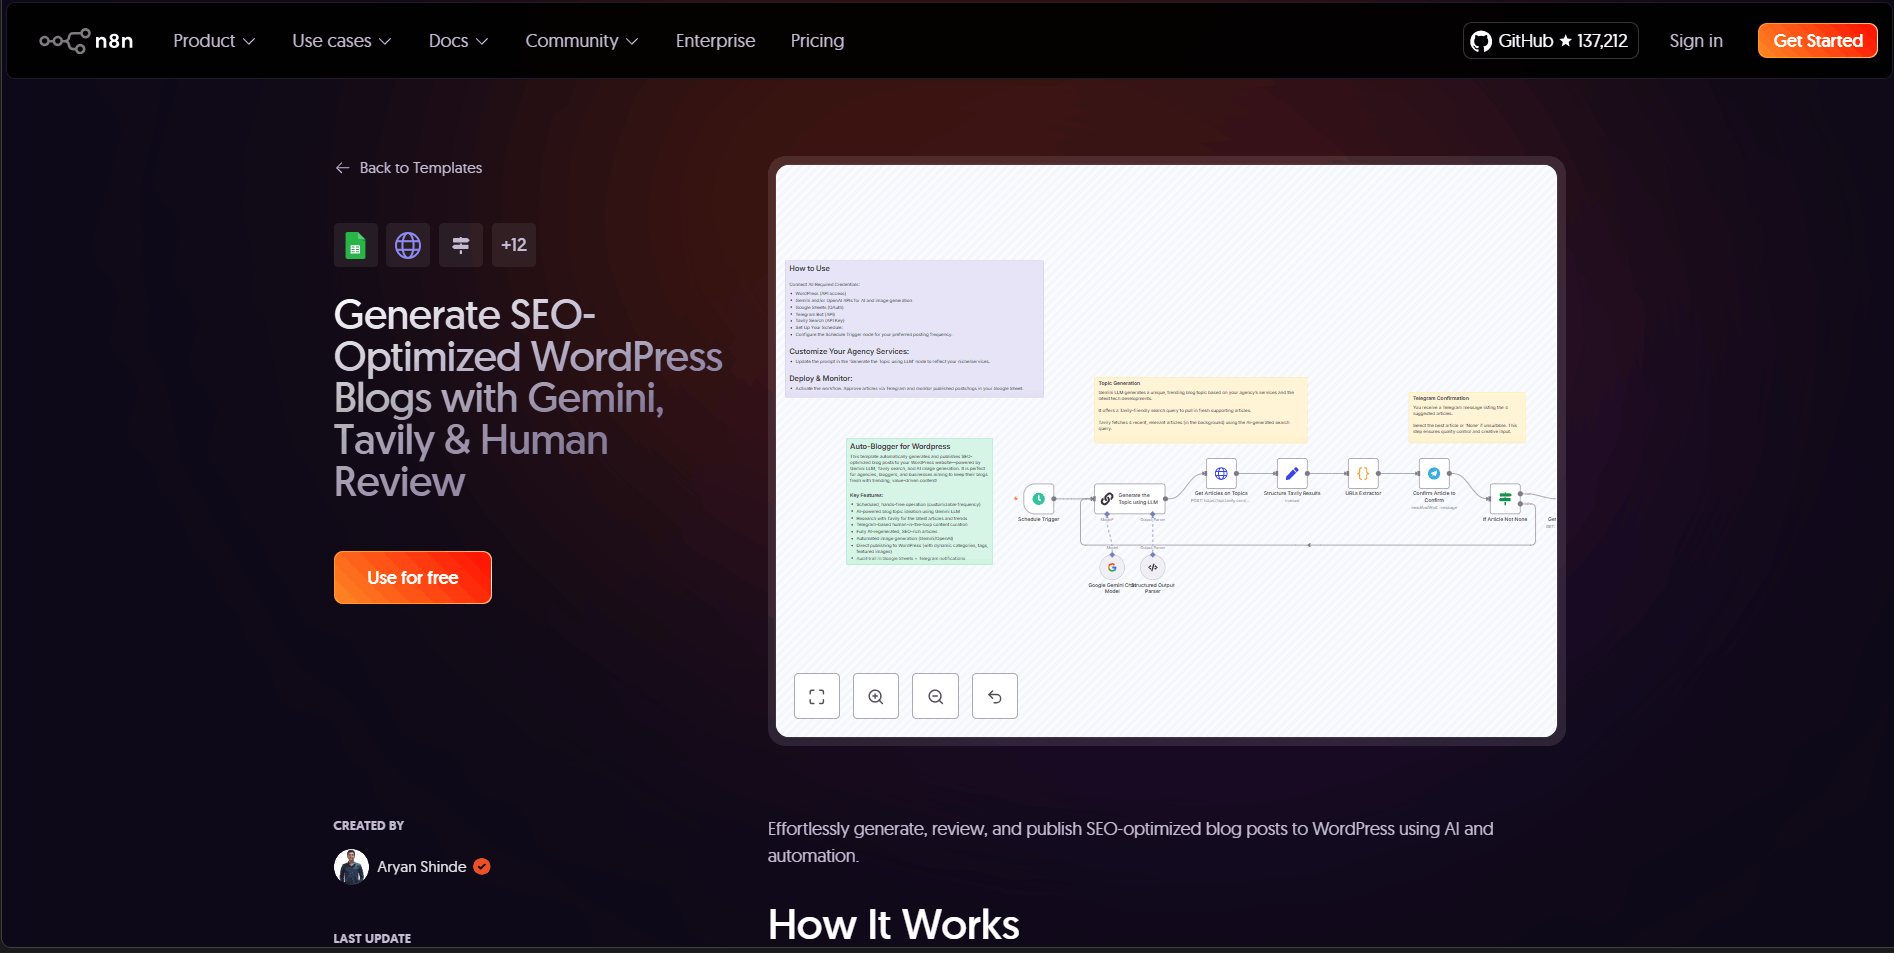Click the fullscreen icon in workflow preview
The image size is (1894, 953).
coord(816,696)
